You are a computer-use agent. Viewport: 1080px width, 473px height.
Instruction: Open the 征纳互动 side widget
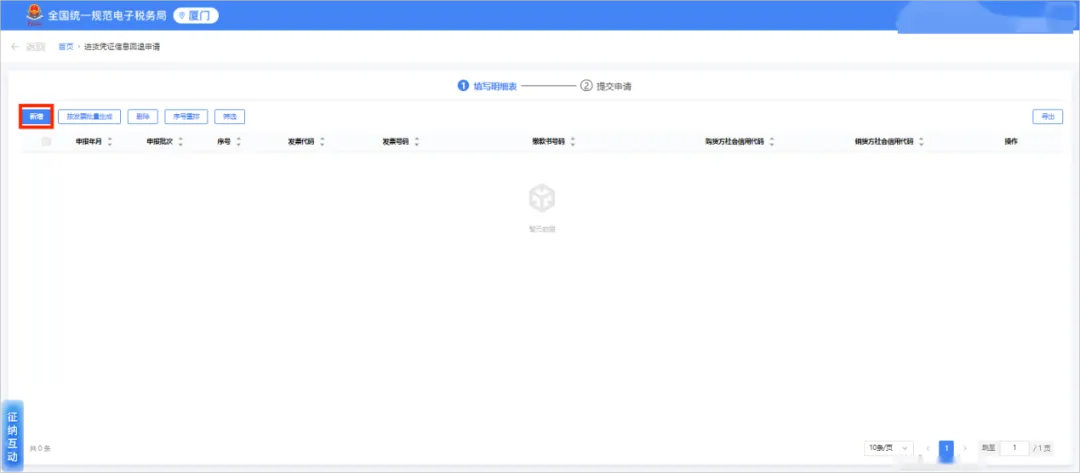pos(12,436)
